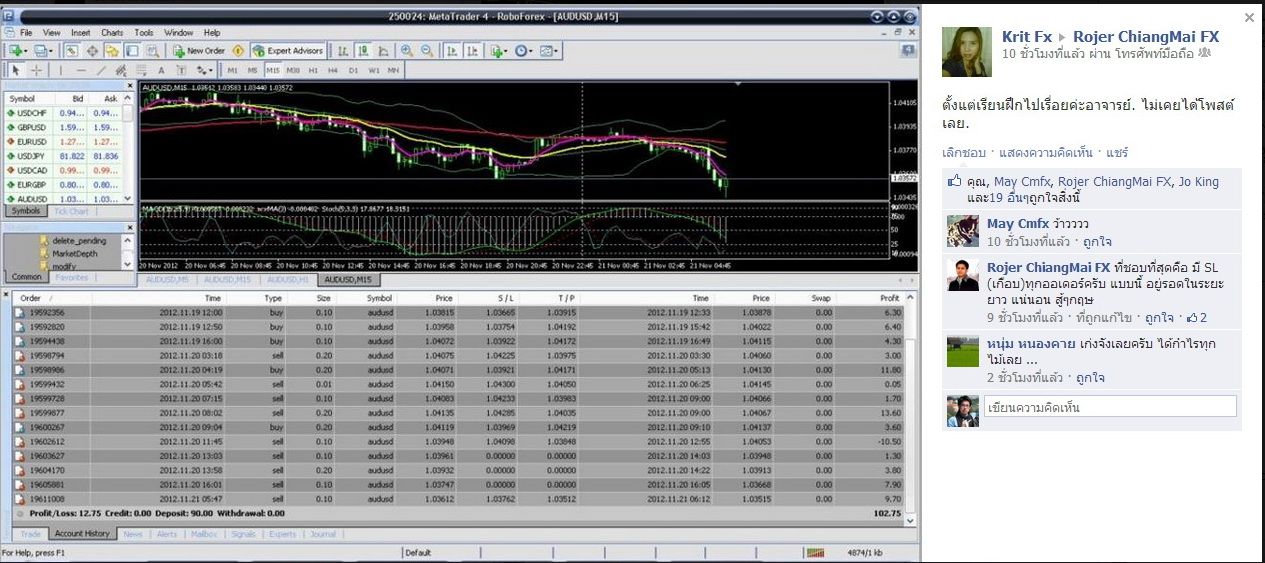Switch to D1 timeframe
The height and width of the screenshot is (563, 1265).
click(353, 70)
